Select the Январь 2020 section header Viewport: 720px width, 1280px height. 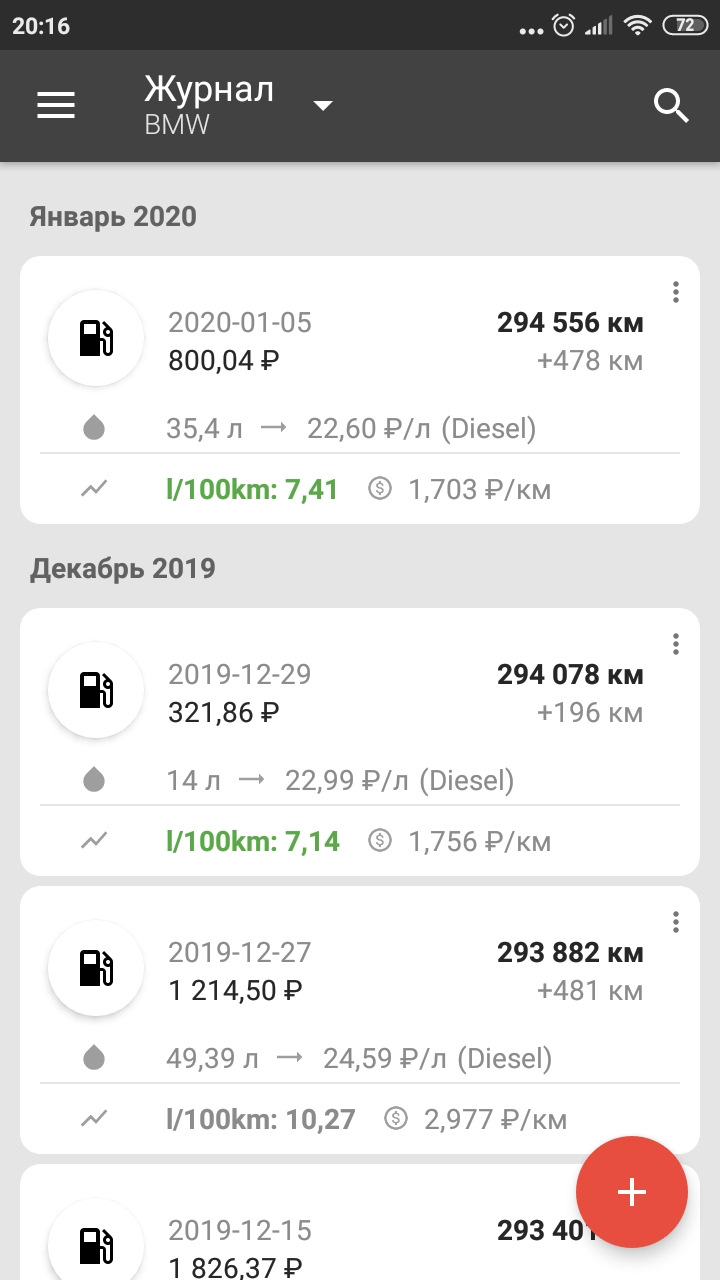[x=113, y=216]
